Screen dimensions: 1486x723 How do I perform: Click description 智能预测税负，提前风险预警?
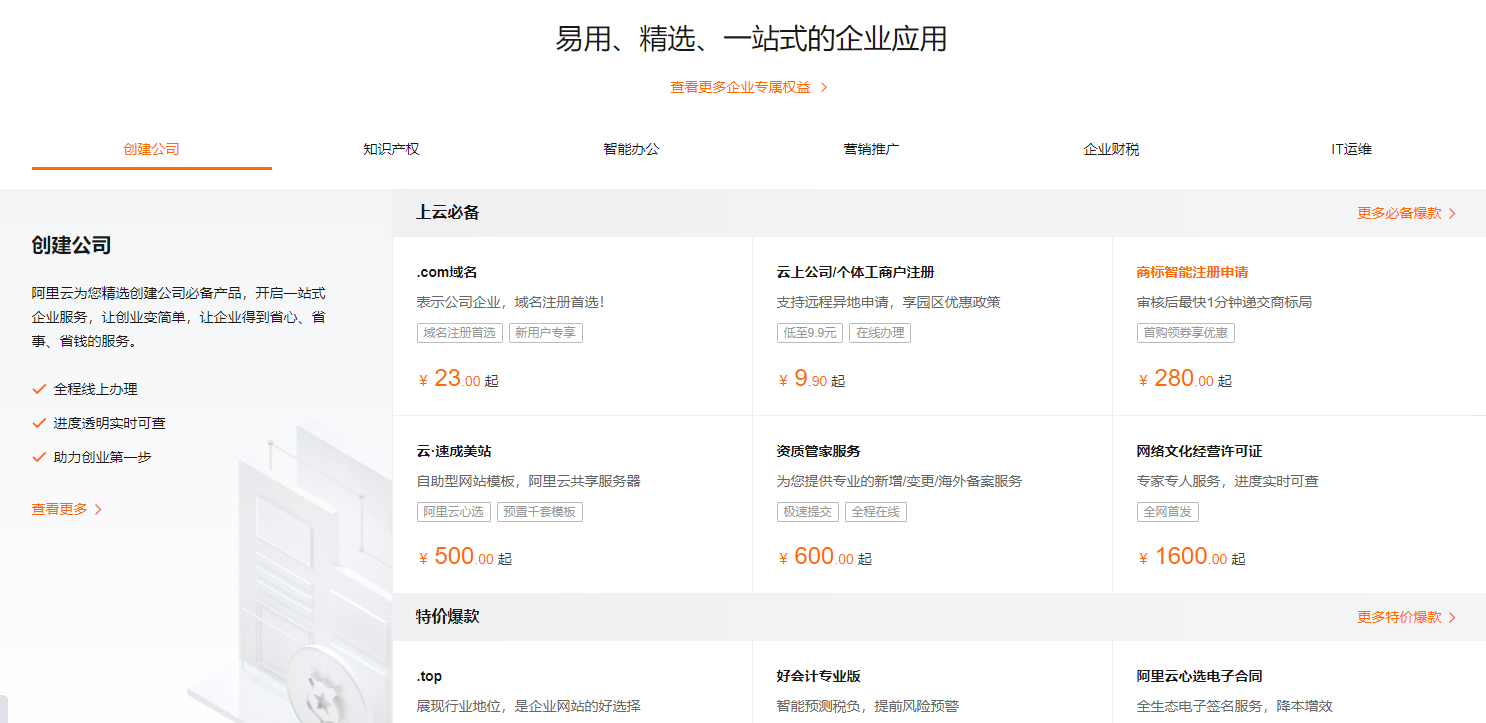click(x=868, y=706)
